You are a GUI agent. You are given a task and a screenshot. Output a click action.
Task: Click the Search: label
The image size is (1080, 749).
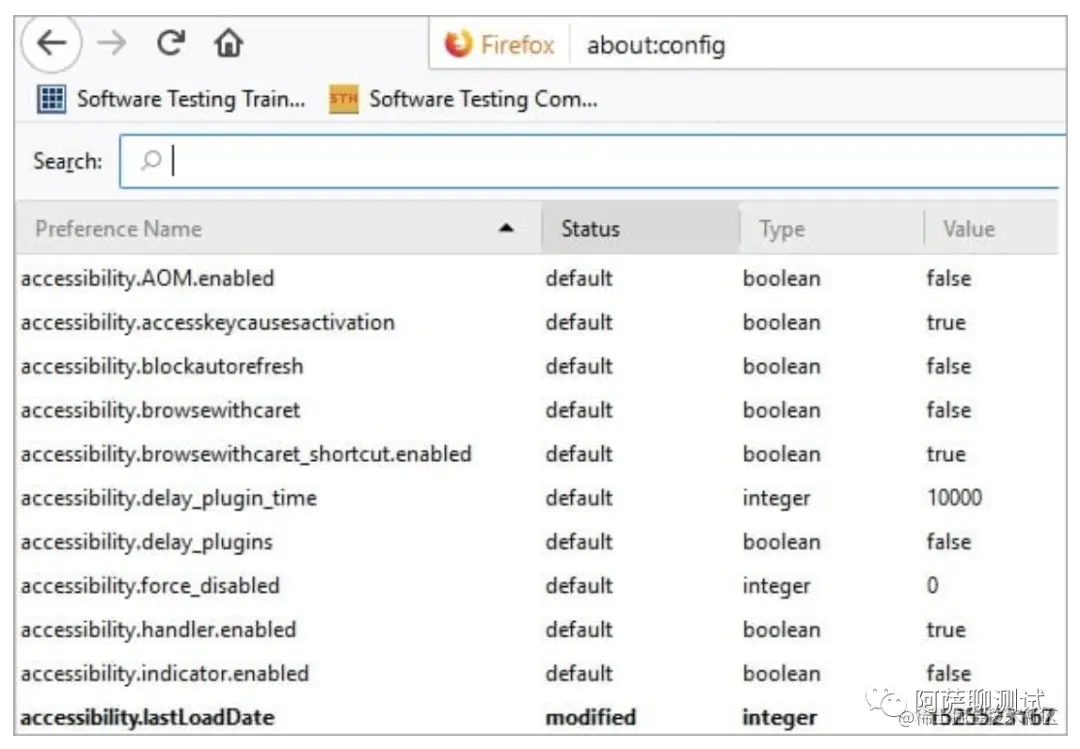67,161
